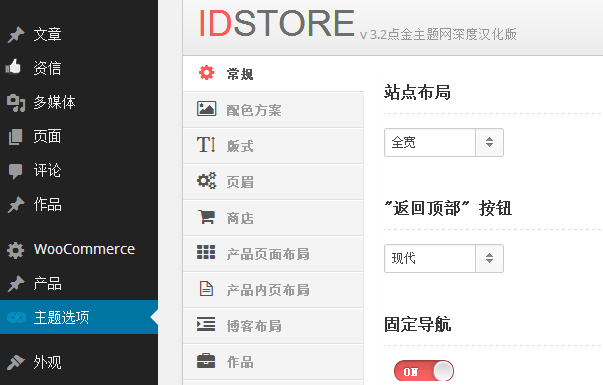
Task: Select the 主题选项 menu item
Action: tap(79, 317)
